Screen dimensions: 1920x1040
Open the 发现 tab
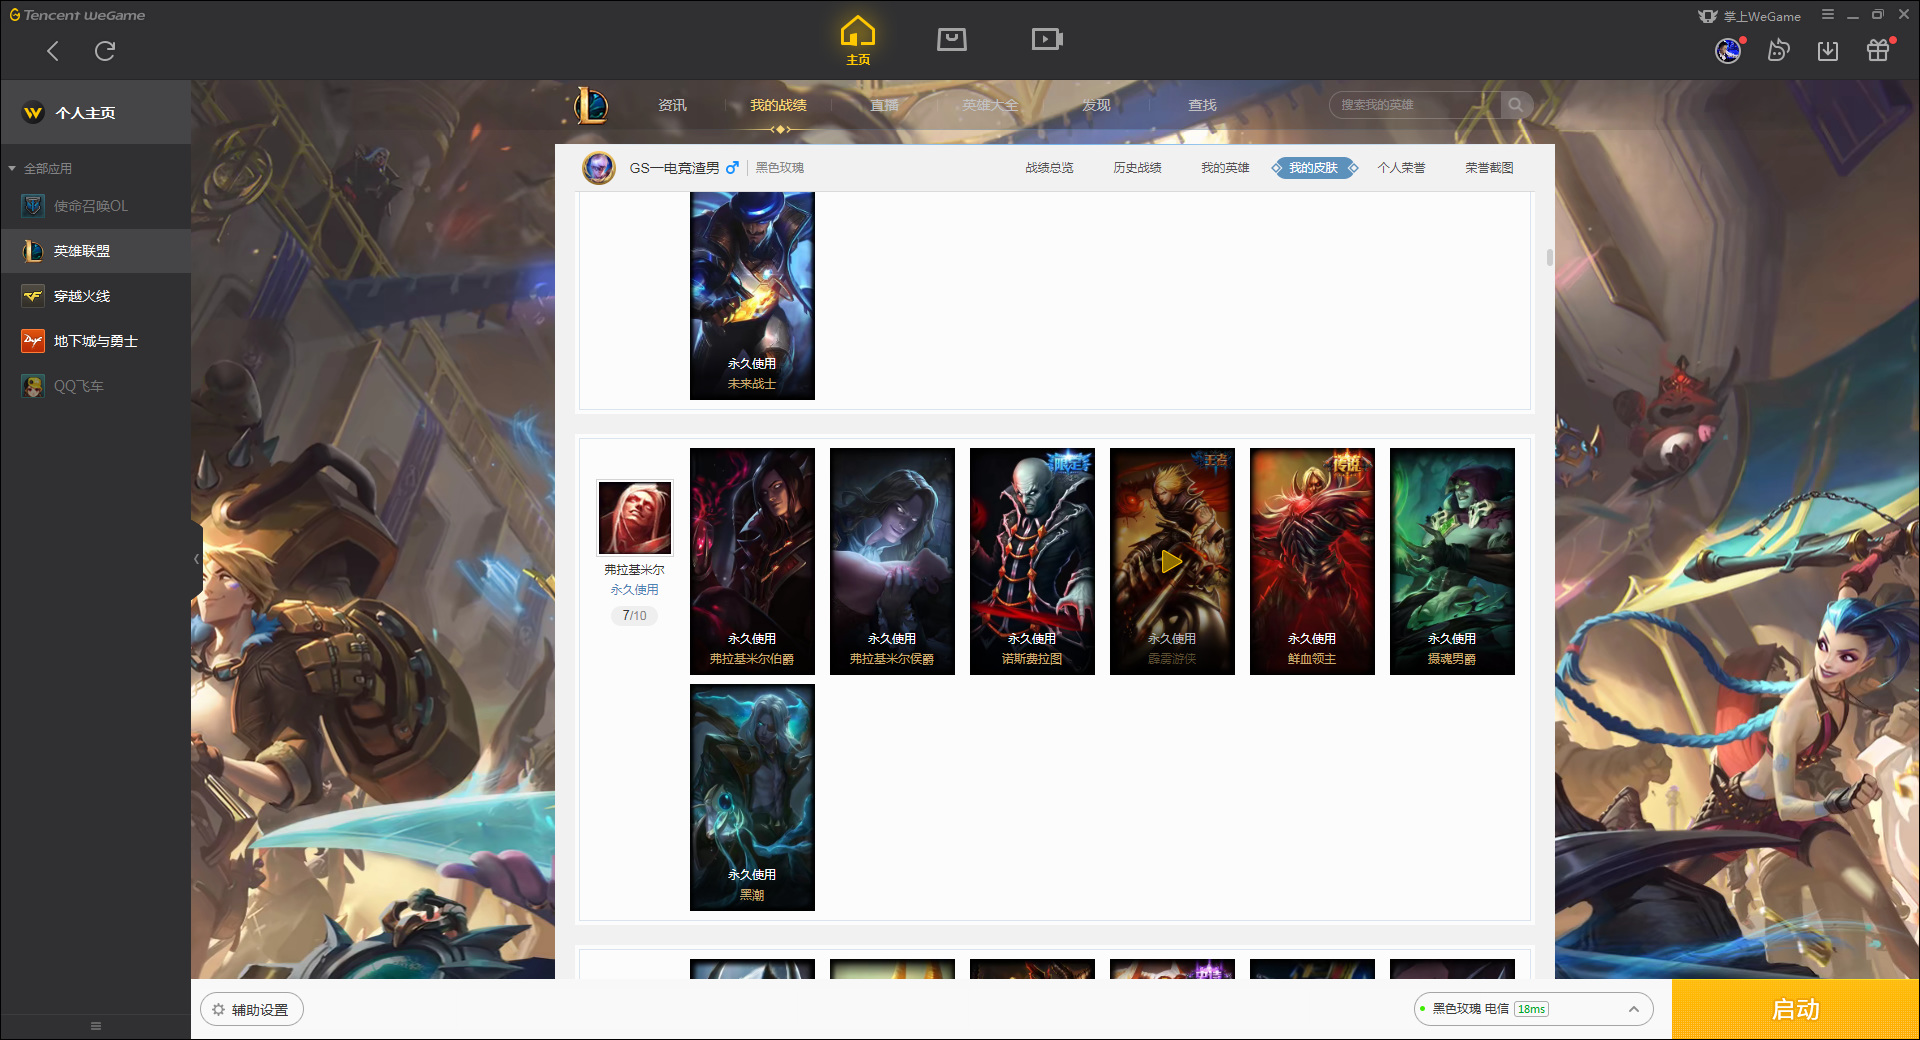1096,105
